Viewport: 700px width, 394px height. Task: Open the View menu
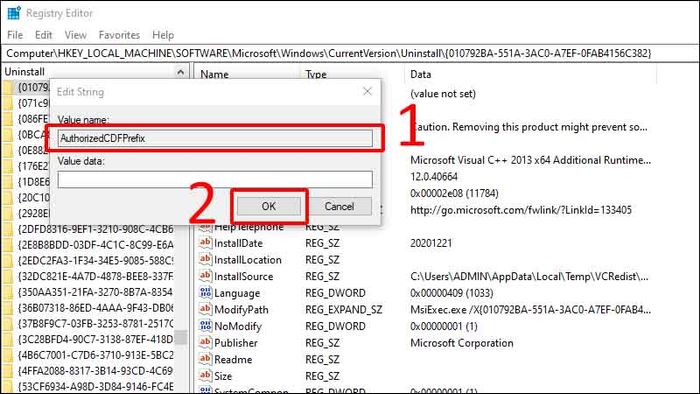click(75, 35)
